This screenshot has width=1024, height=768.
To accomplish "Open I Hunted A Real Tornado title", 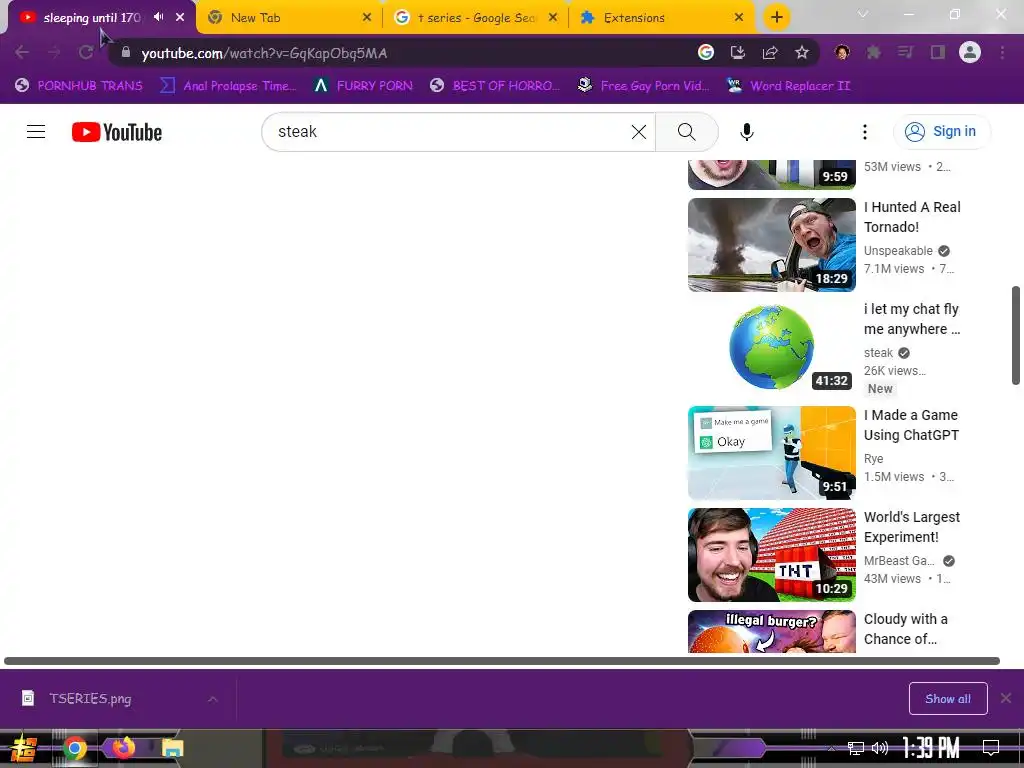I will 912,217.
